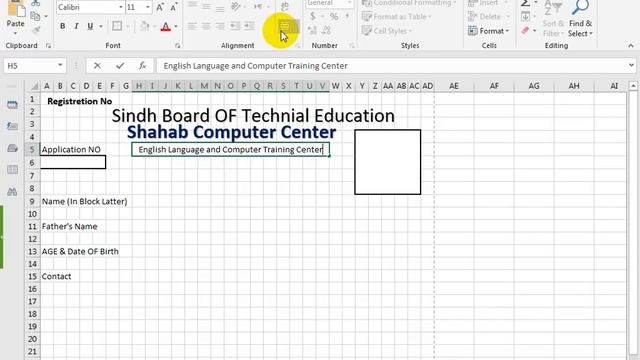
Task: Apply the red Font Color
Action: [165, 27]
